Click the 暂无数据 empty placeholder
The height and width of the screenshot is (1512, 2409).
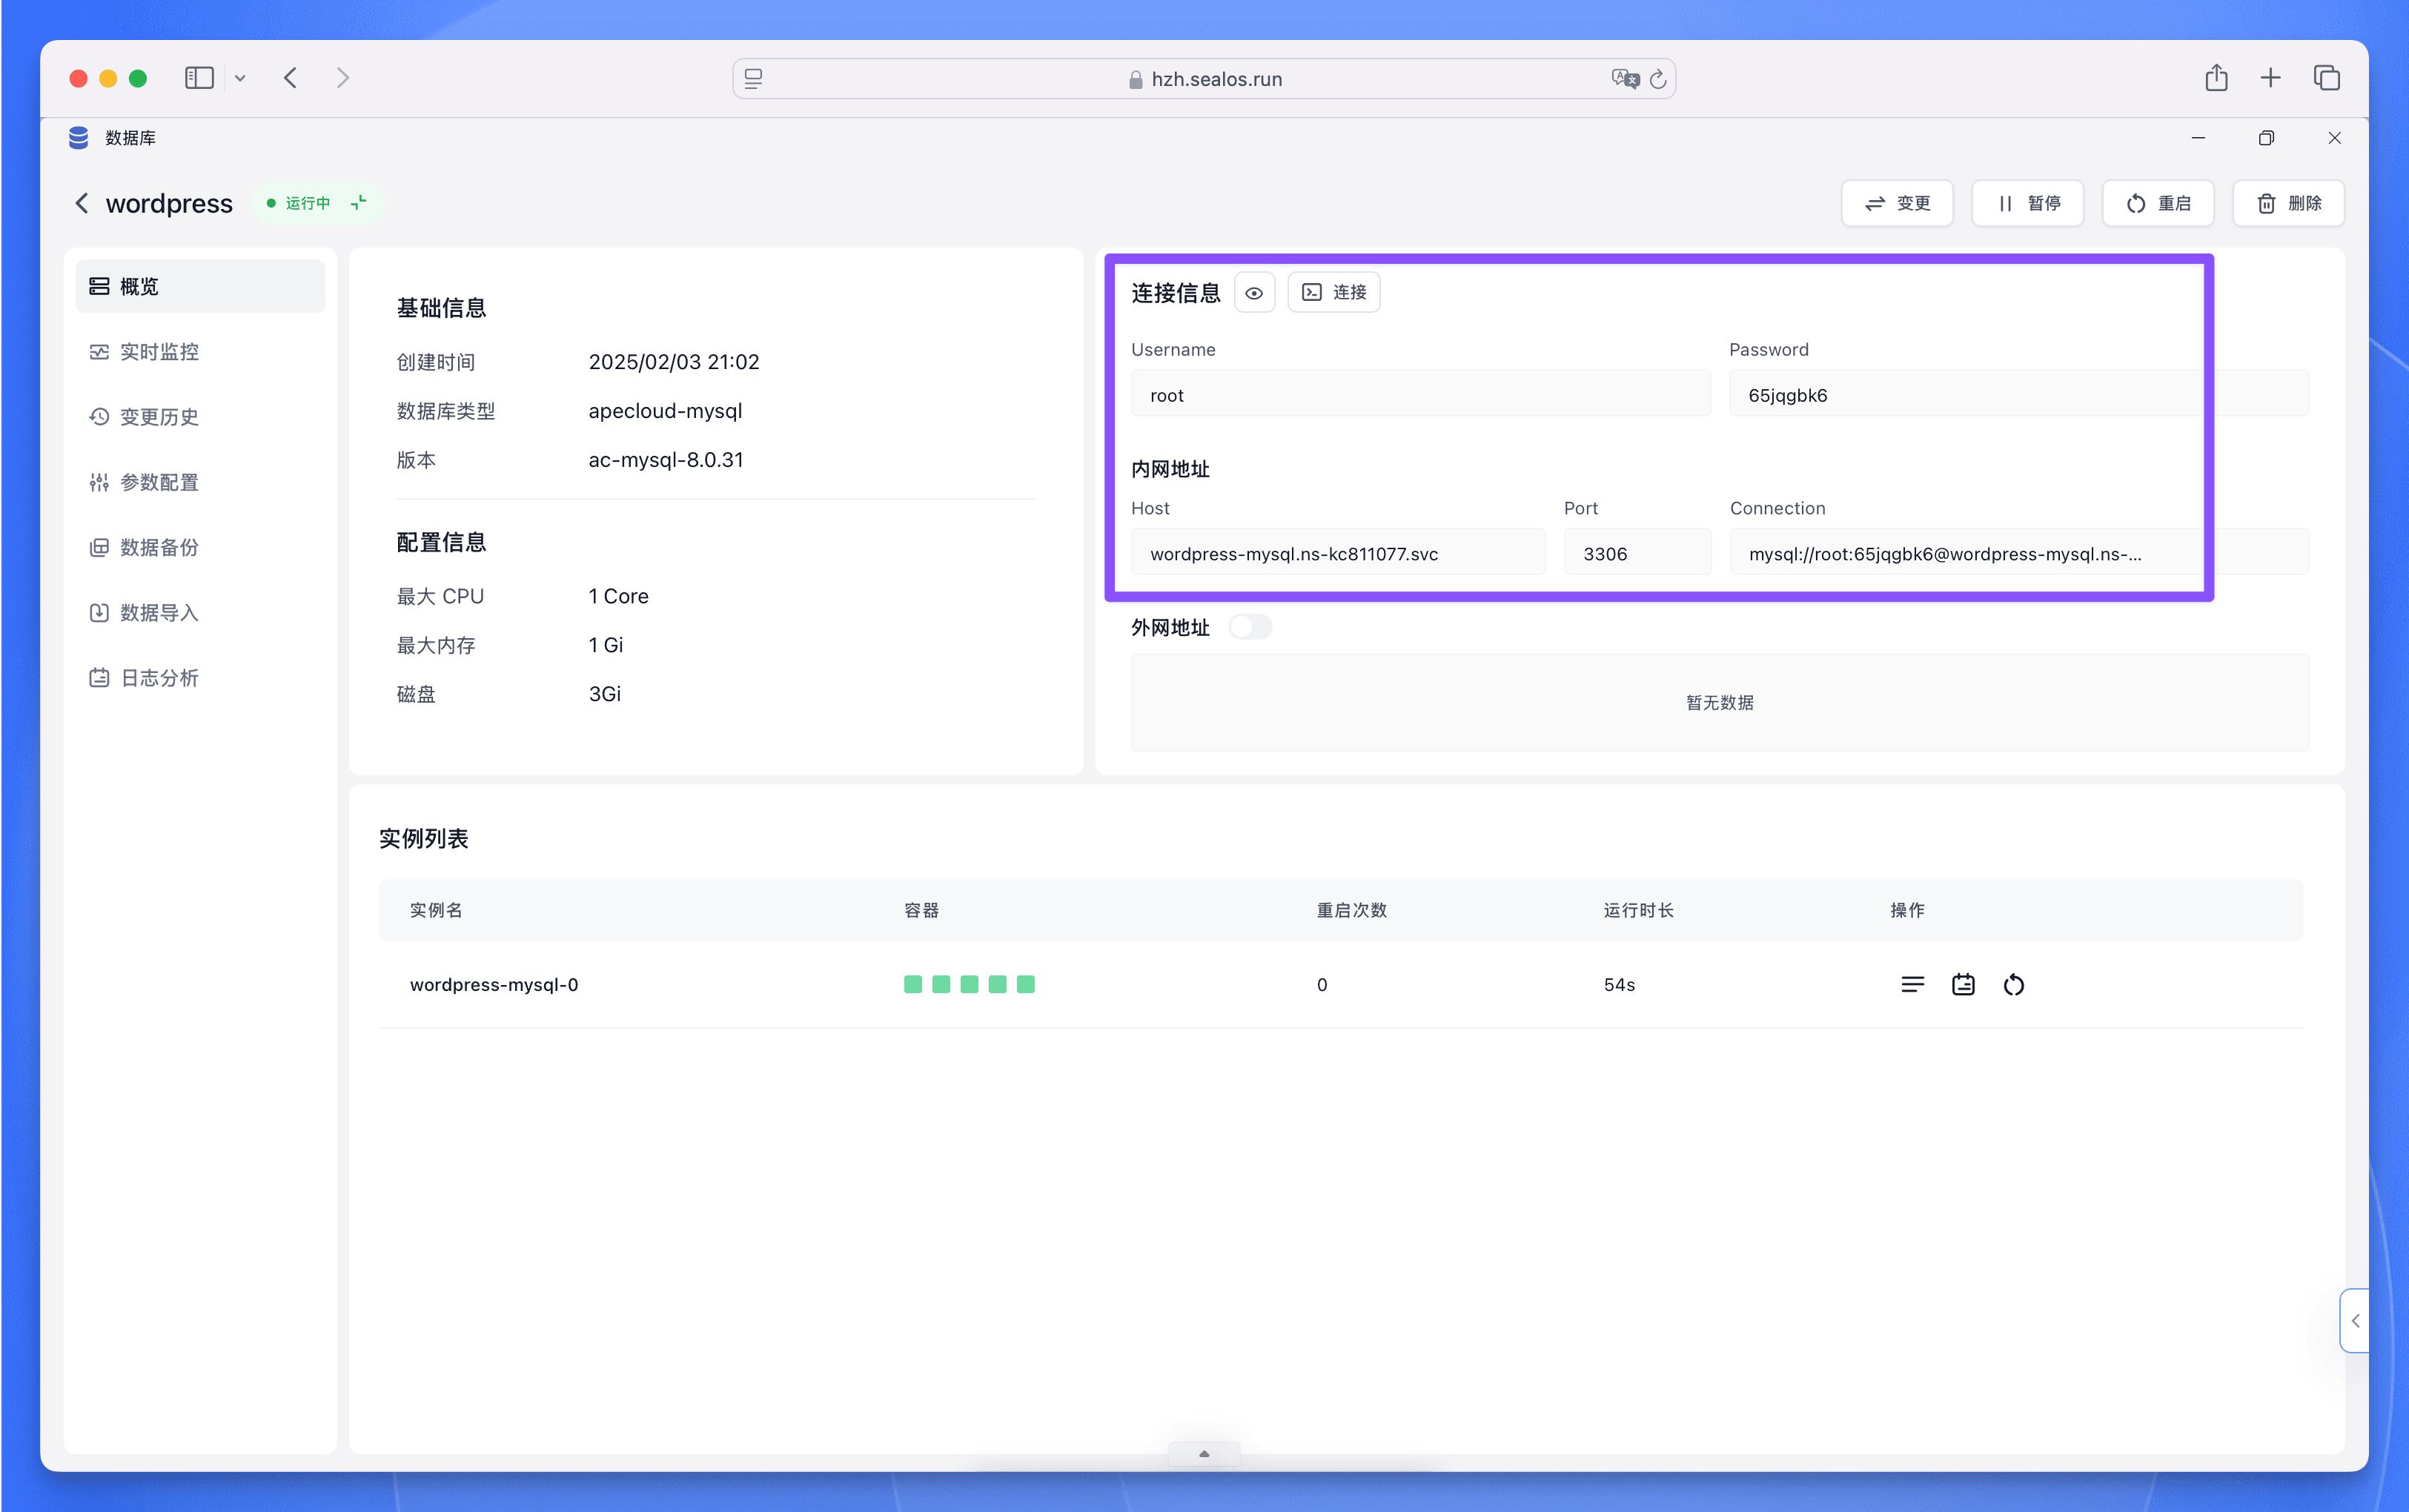pyautogui.click(x=1719, y=702)
